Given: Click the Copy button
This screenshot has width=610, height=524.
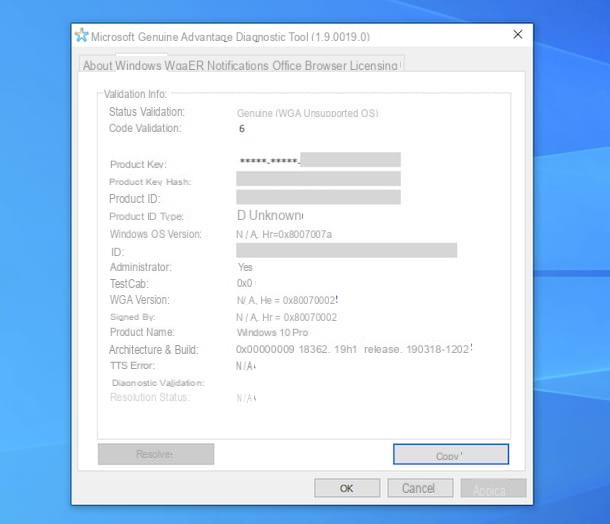Looking at the screenshot, I should pos(450,454).
